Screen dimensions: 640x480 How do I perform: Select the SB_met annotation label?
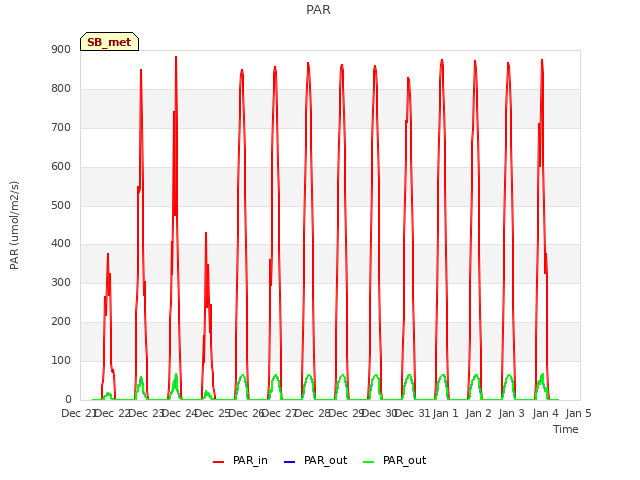click(x=109, y=42)
